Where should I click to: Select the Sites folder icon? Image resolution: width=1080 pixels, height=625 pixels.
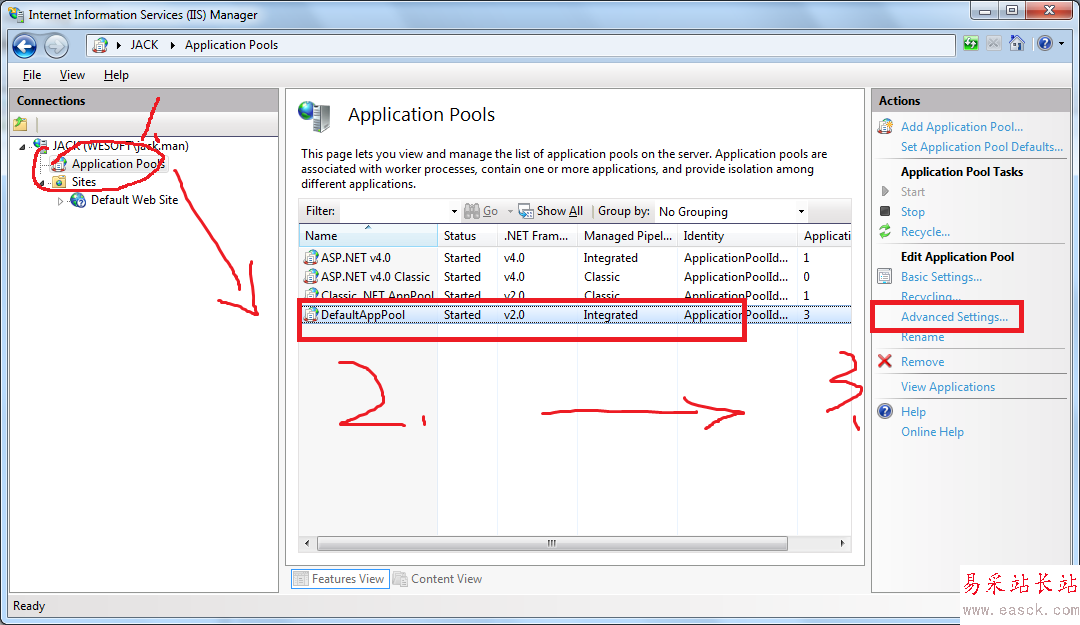pyautogui.click(x=60, y=182)
